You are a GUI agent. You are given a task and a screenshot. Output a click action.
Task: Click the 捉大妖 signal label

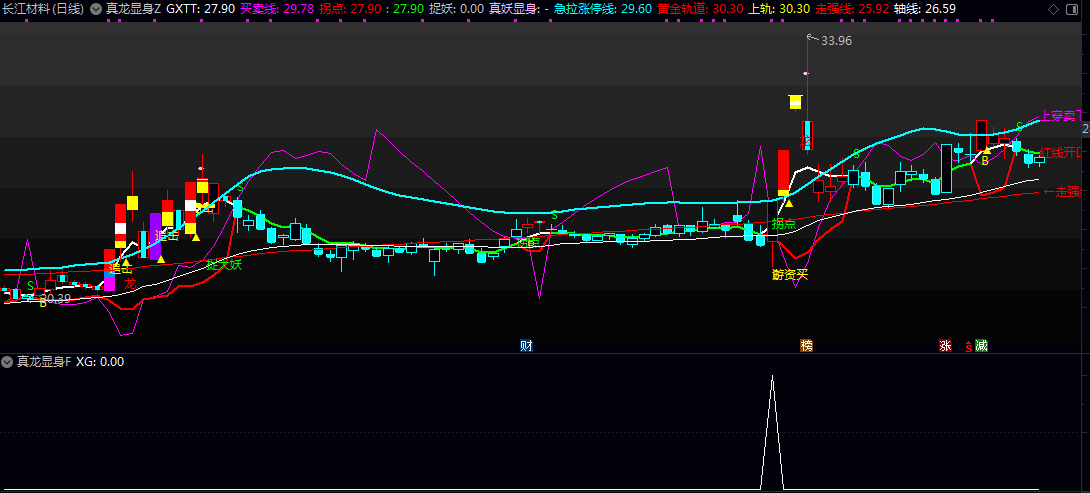click(x=224, y=264)
